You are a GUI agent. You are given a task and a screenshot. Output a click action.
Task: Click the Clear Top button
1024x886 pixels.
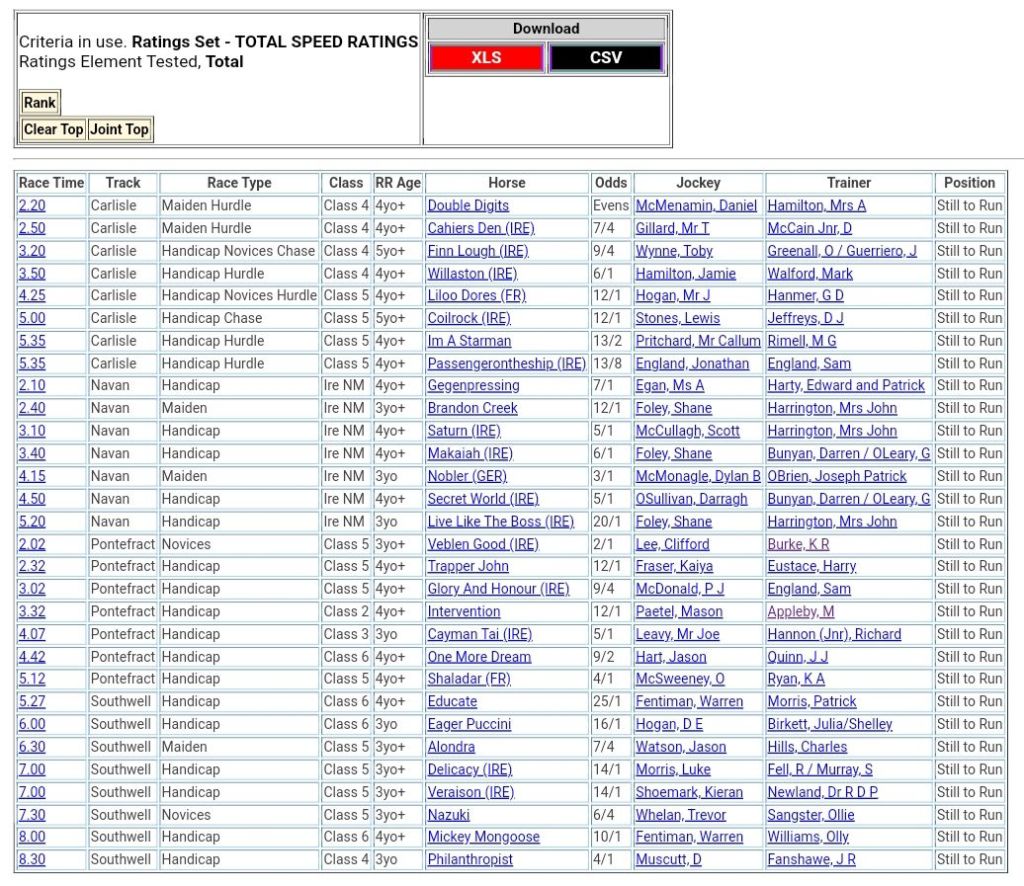click(53, 129)
